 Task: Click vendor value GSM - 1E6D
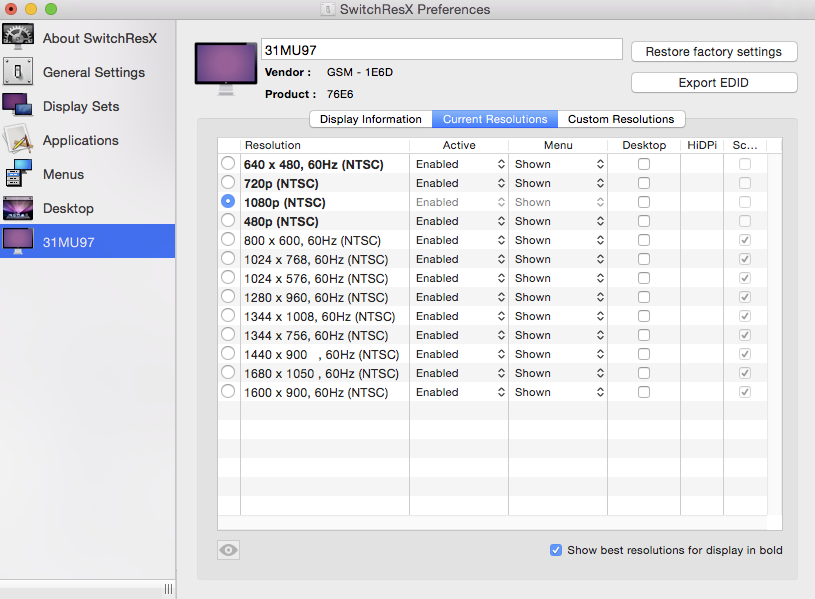[360, 72]
